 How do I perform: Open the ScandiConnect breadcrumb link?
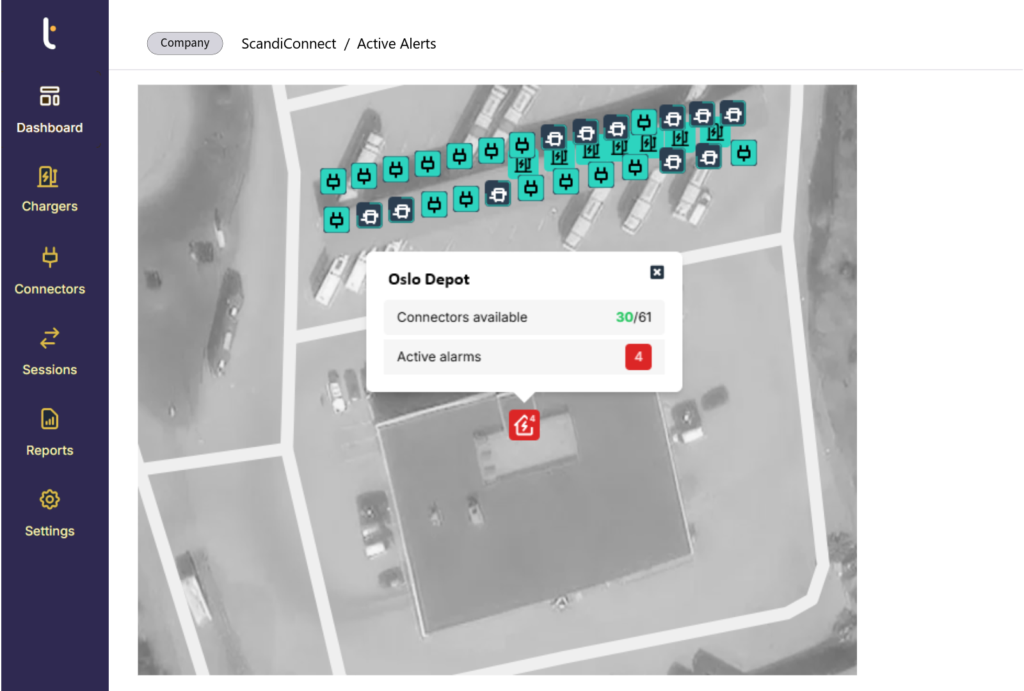point(288,43)
